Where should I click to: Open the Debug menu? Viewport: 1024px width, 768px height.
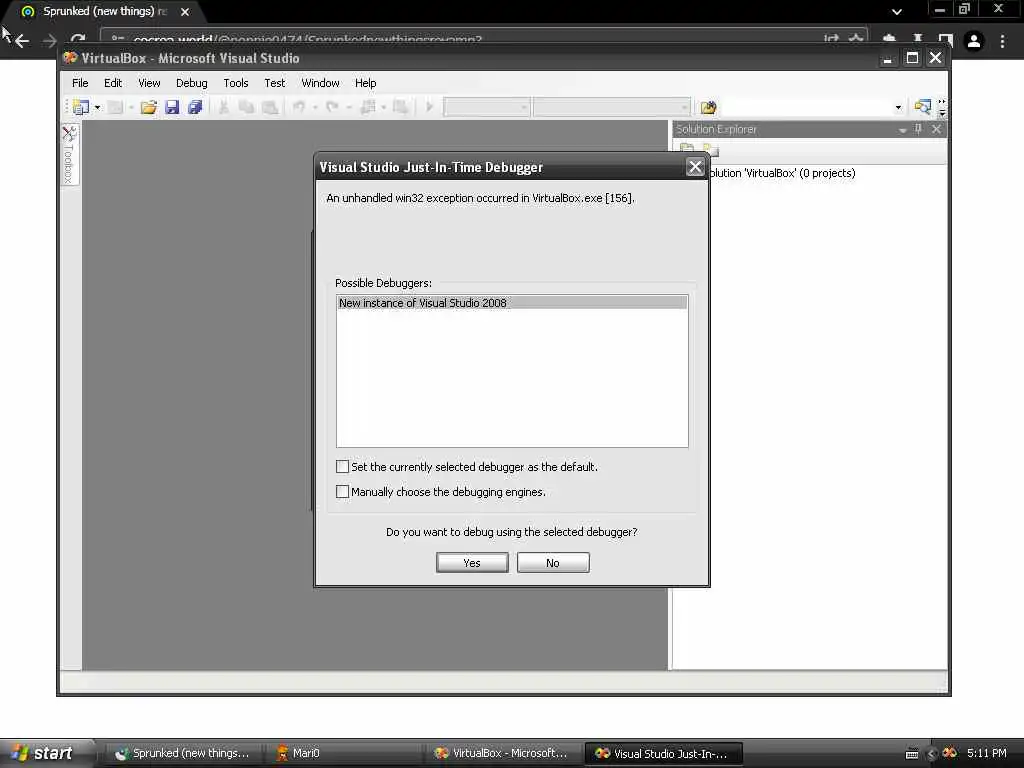(191, 83)
